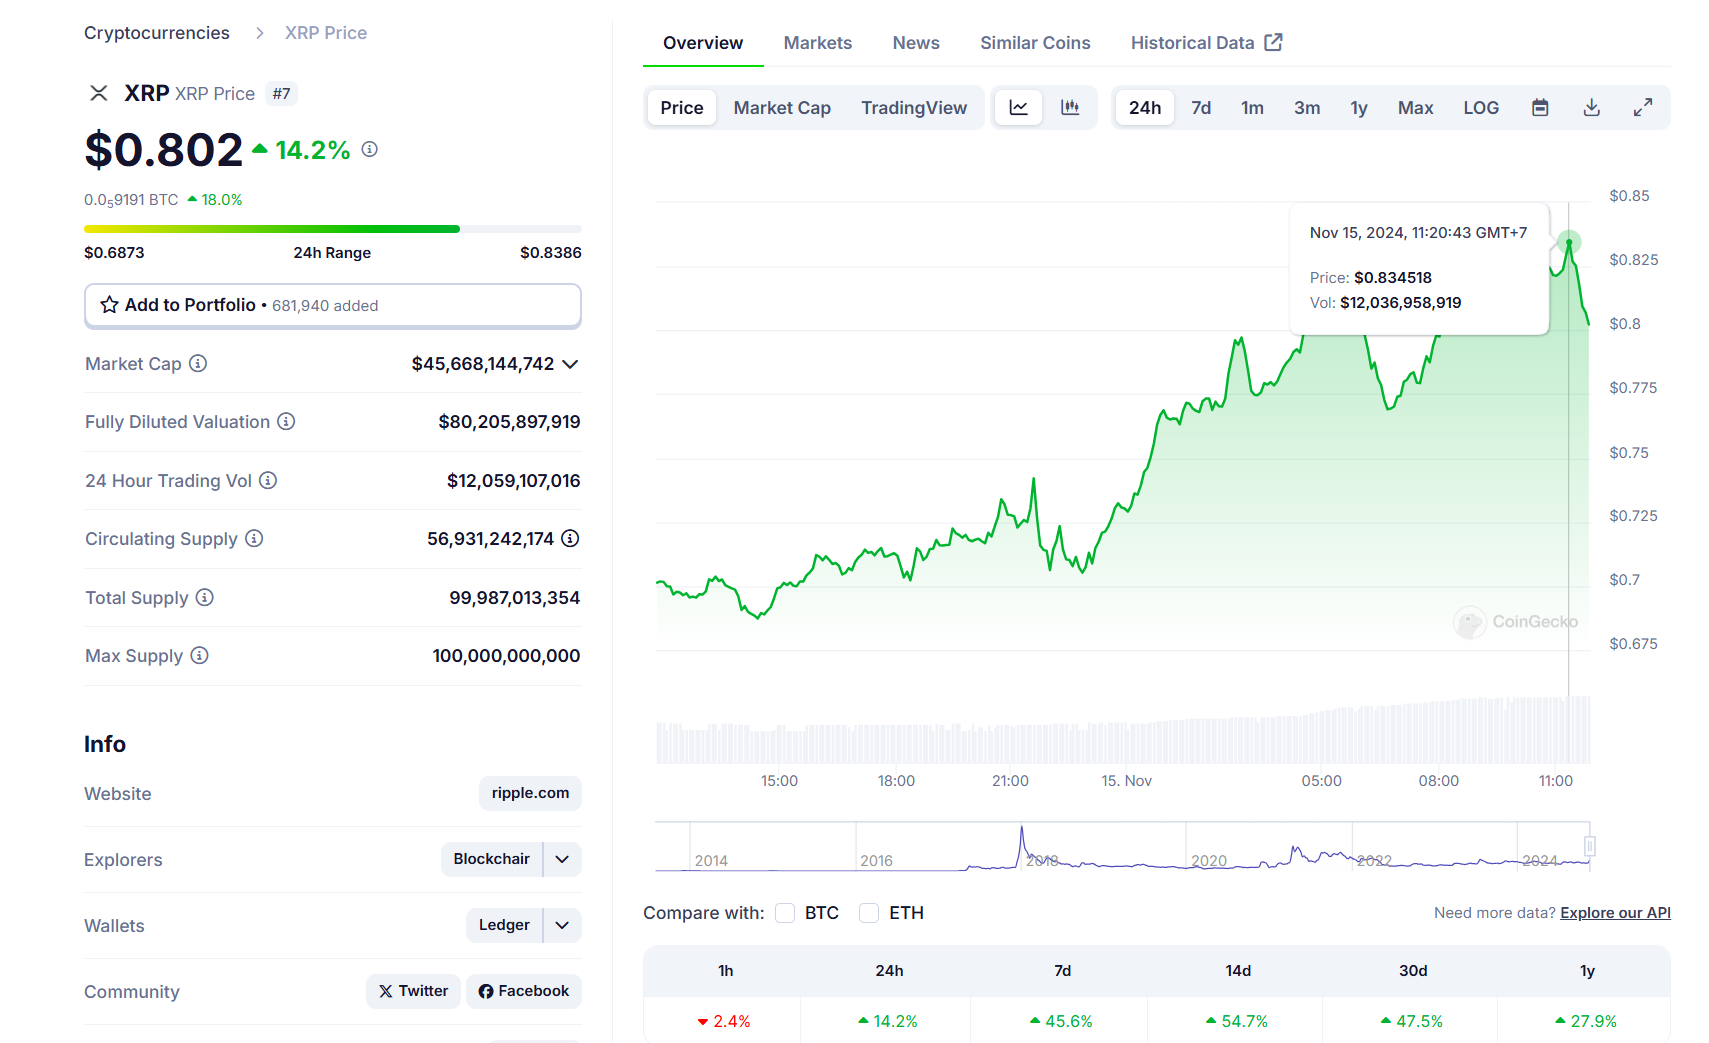Select the 7d time range

pos(1201,107)
